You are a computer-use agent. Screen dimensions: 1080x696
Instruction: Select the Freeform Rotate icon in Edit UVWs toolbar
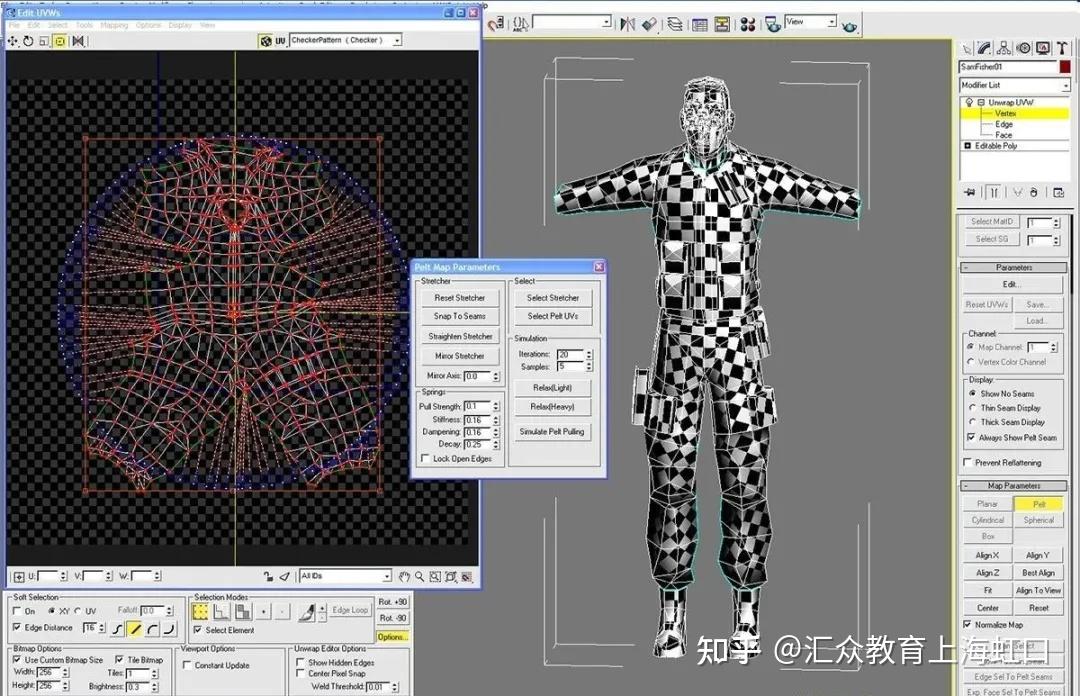tap(29, 41)
